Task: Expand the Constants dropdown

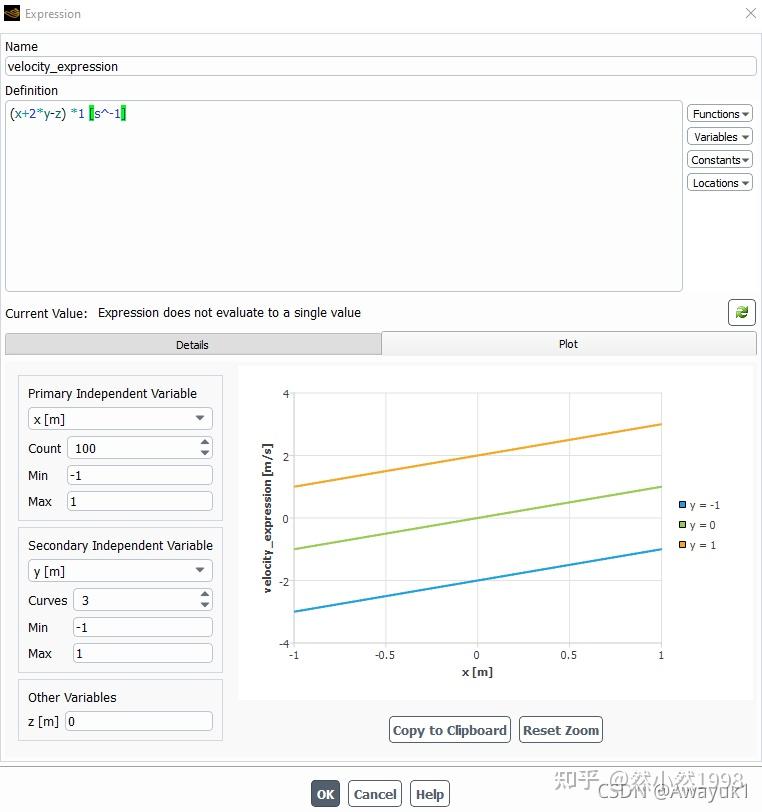Action: point(720,160)
